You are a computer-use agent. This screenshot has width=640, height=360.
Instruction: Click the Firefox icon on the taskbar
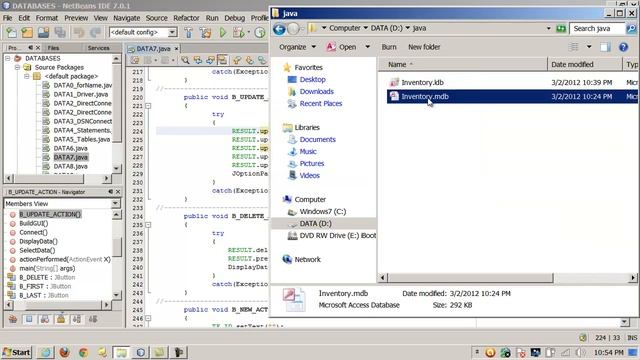[x=64, y=352]
